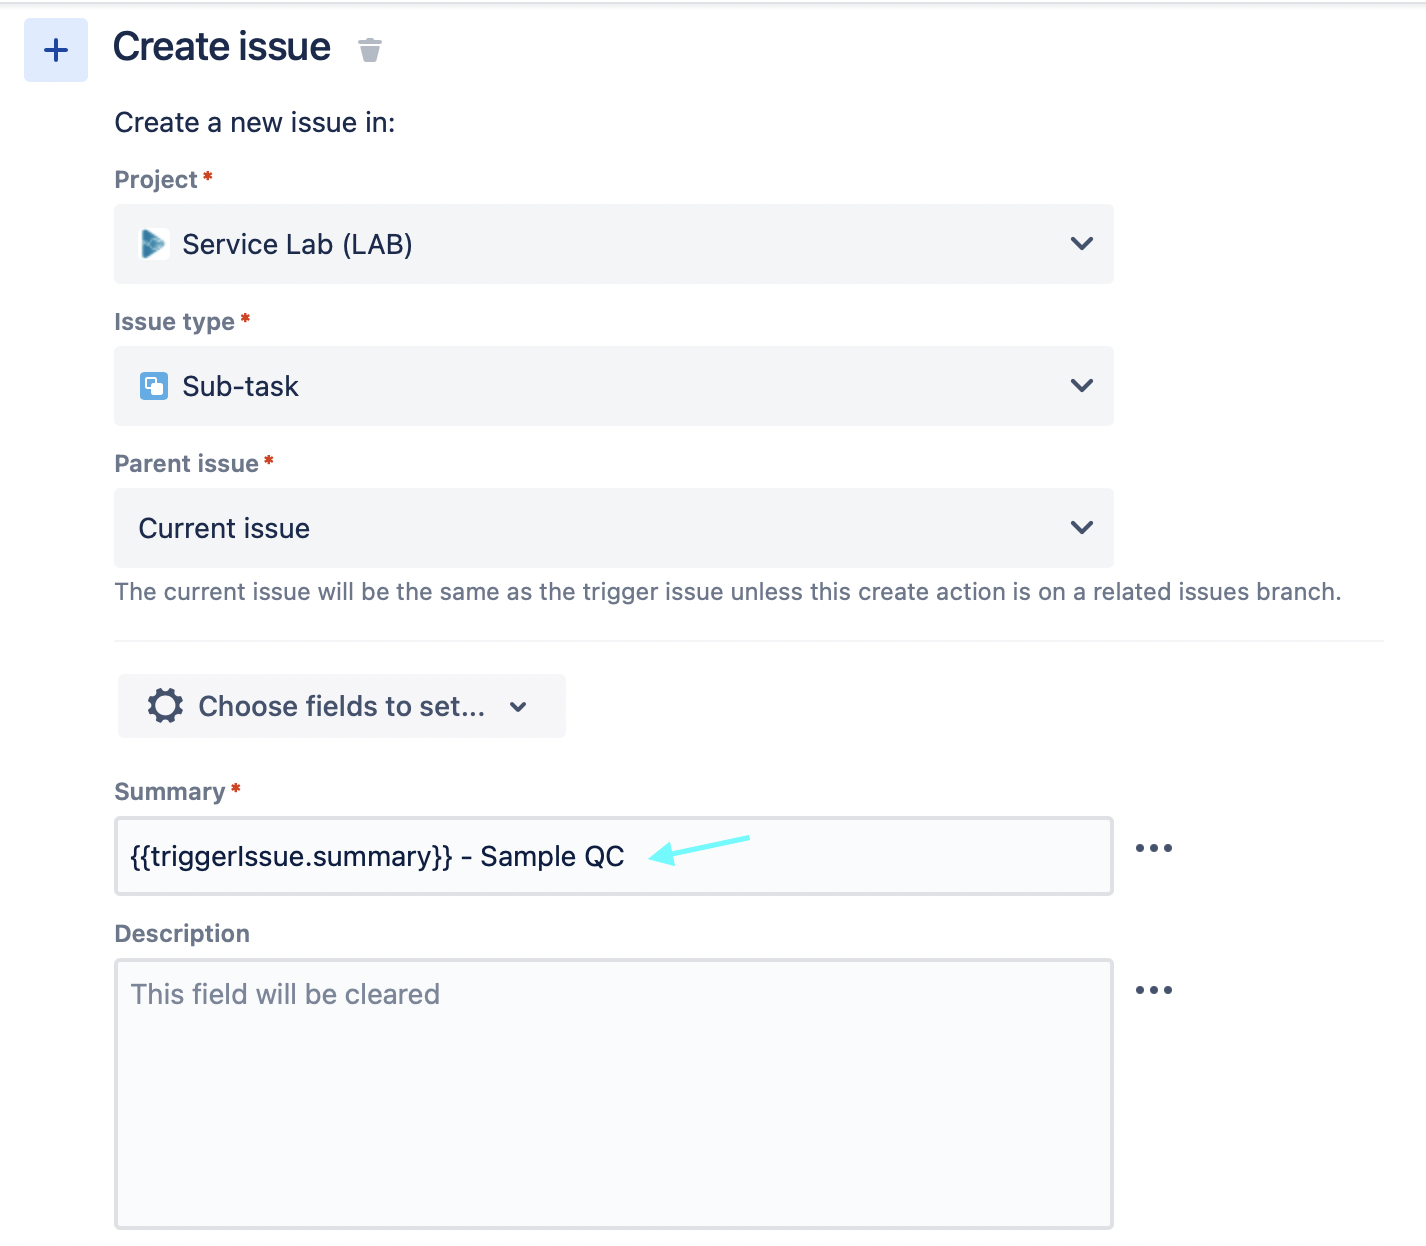Click the gear icon in Choose fields to set

(165, 706)
